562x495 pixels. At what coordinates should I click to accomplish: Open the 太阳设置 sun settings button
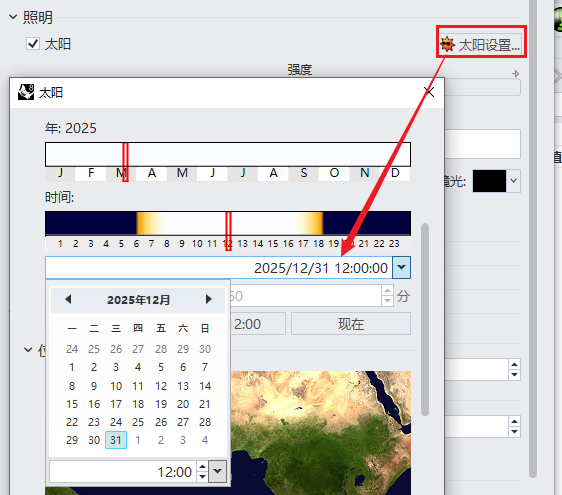click(481, 45)
